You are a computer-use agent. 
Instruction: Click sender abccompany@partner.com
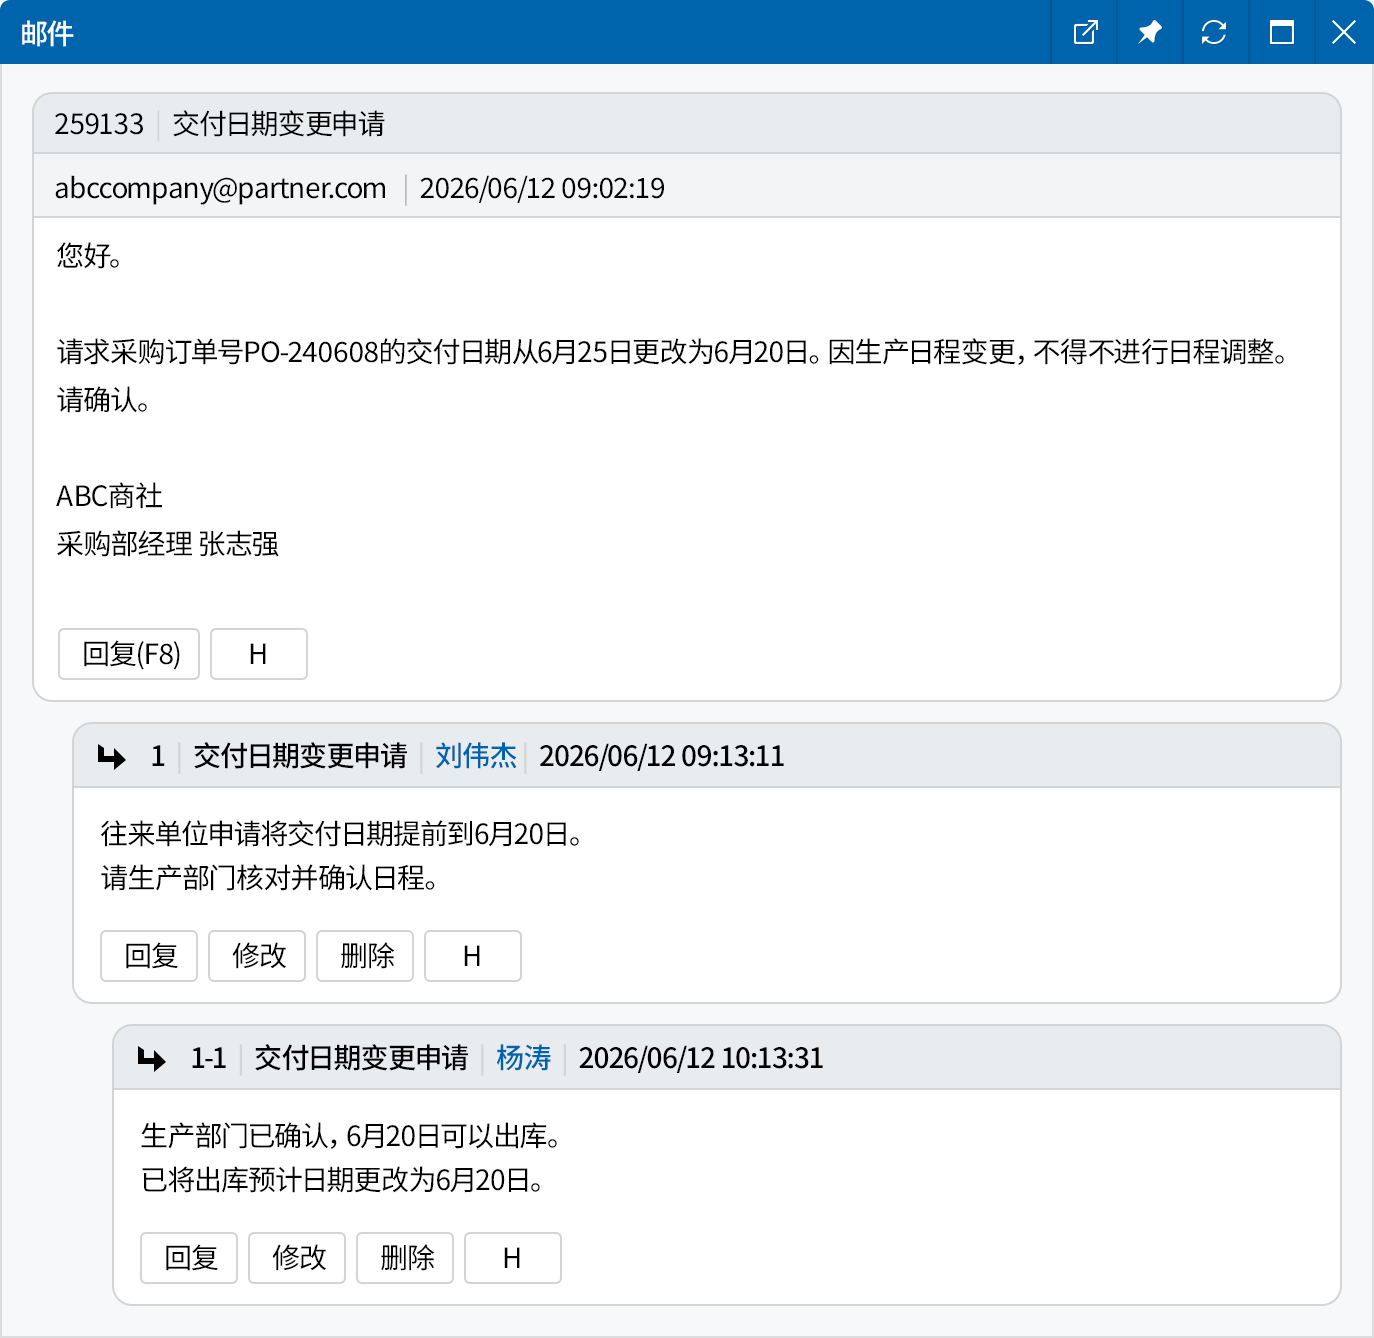pyautogui.click(x=220, y=188)
